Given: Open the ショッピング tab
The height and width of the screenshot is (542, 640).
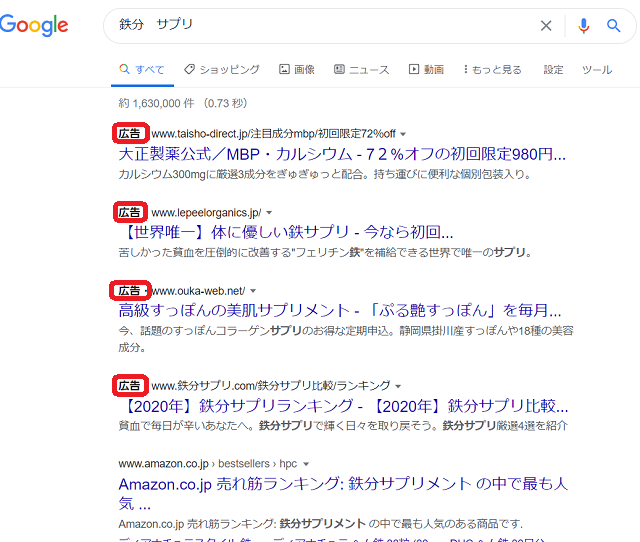Looking at the screenshot, I should [x=221, y=70].
